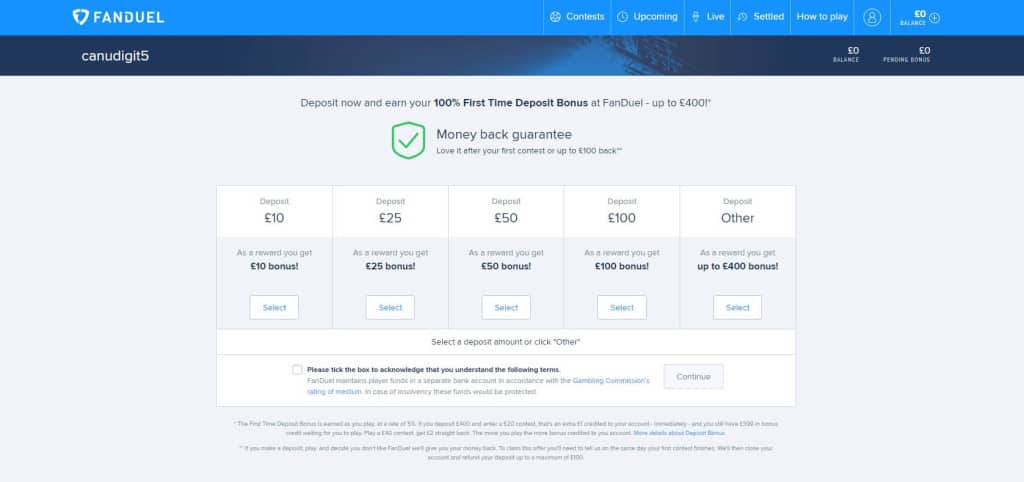Viewport: 1024px width, 482px height.
Task: Click the Continue button
Action: (x=694, y=377)
